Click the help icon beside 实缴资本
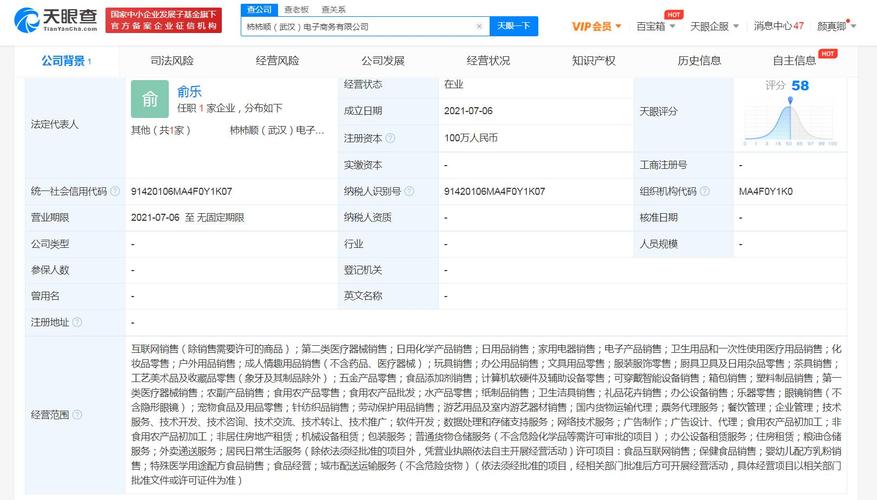Screen dimensions: 877x500 [x=387, y=164]
